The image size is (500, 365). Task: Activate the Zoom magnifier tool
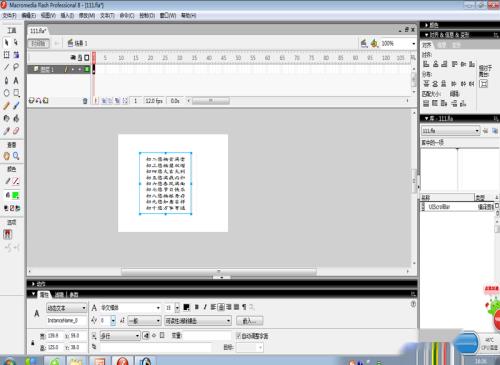tap(16, 156)
